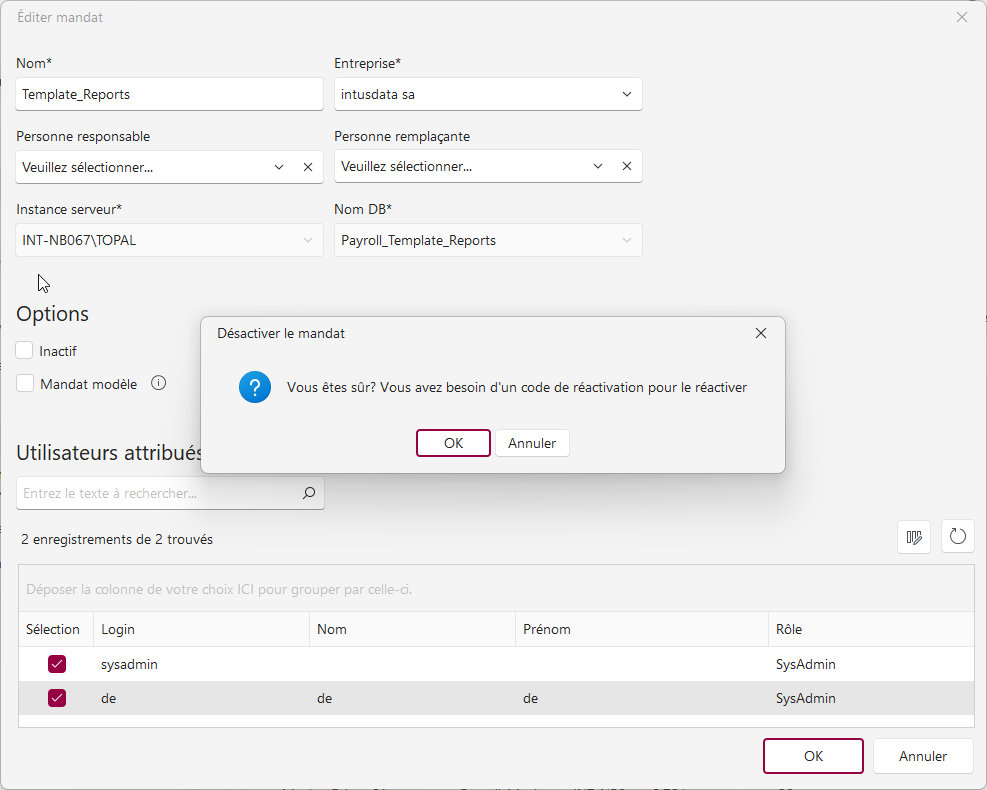
Task: Click the info icon beside Mandat modèle
Action: point(158,383)
